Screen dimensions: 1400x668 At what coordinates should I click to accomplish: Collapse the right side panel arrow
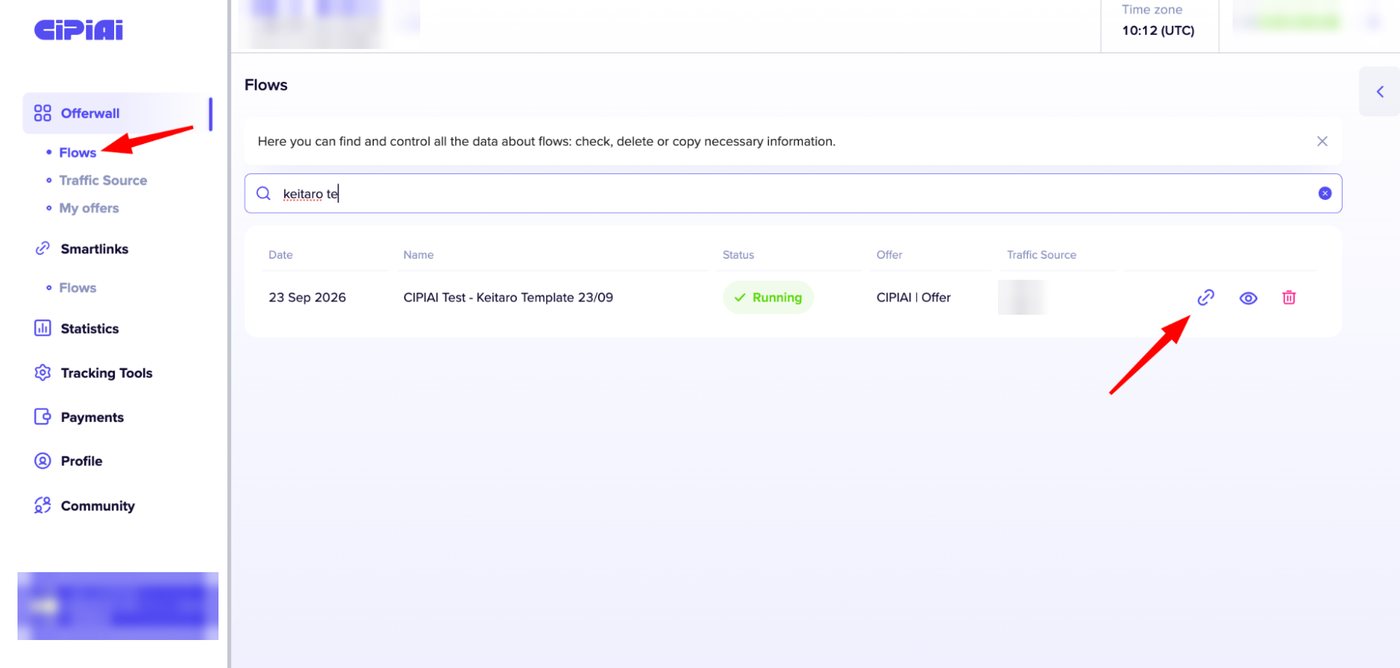1380,92
